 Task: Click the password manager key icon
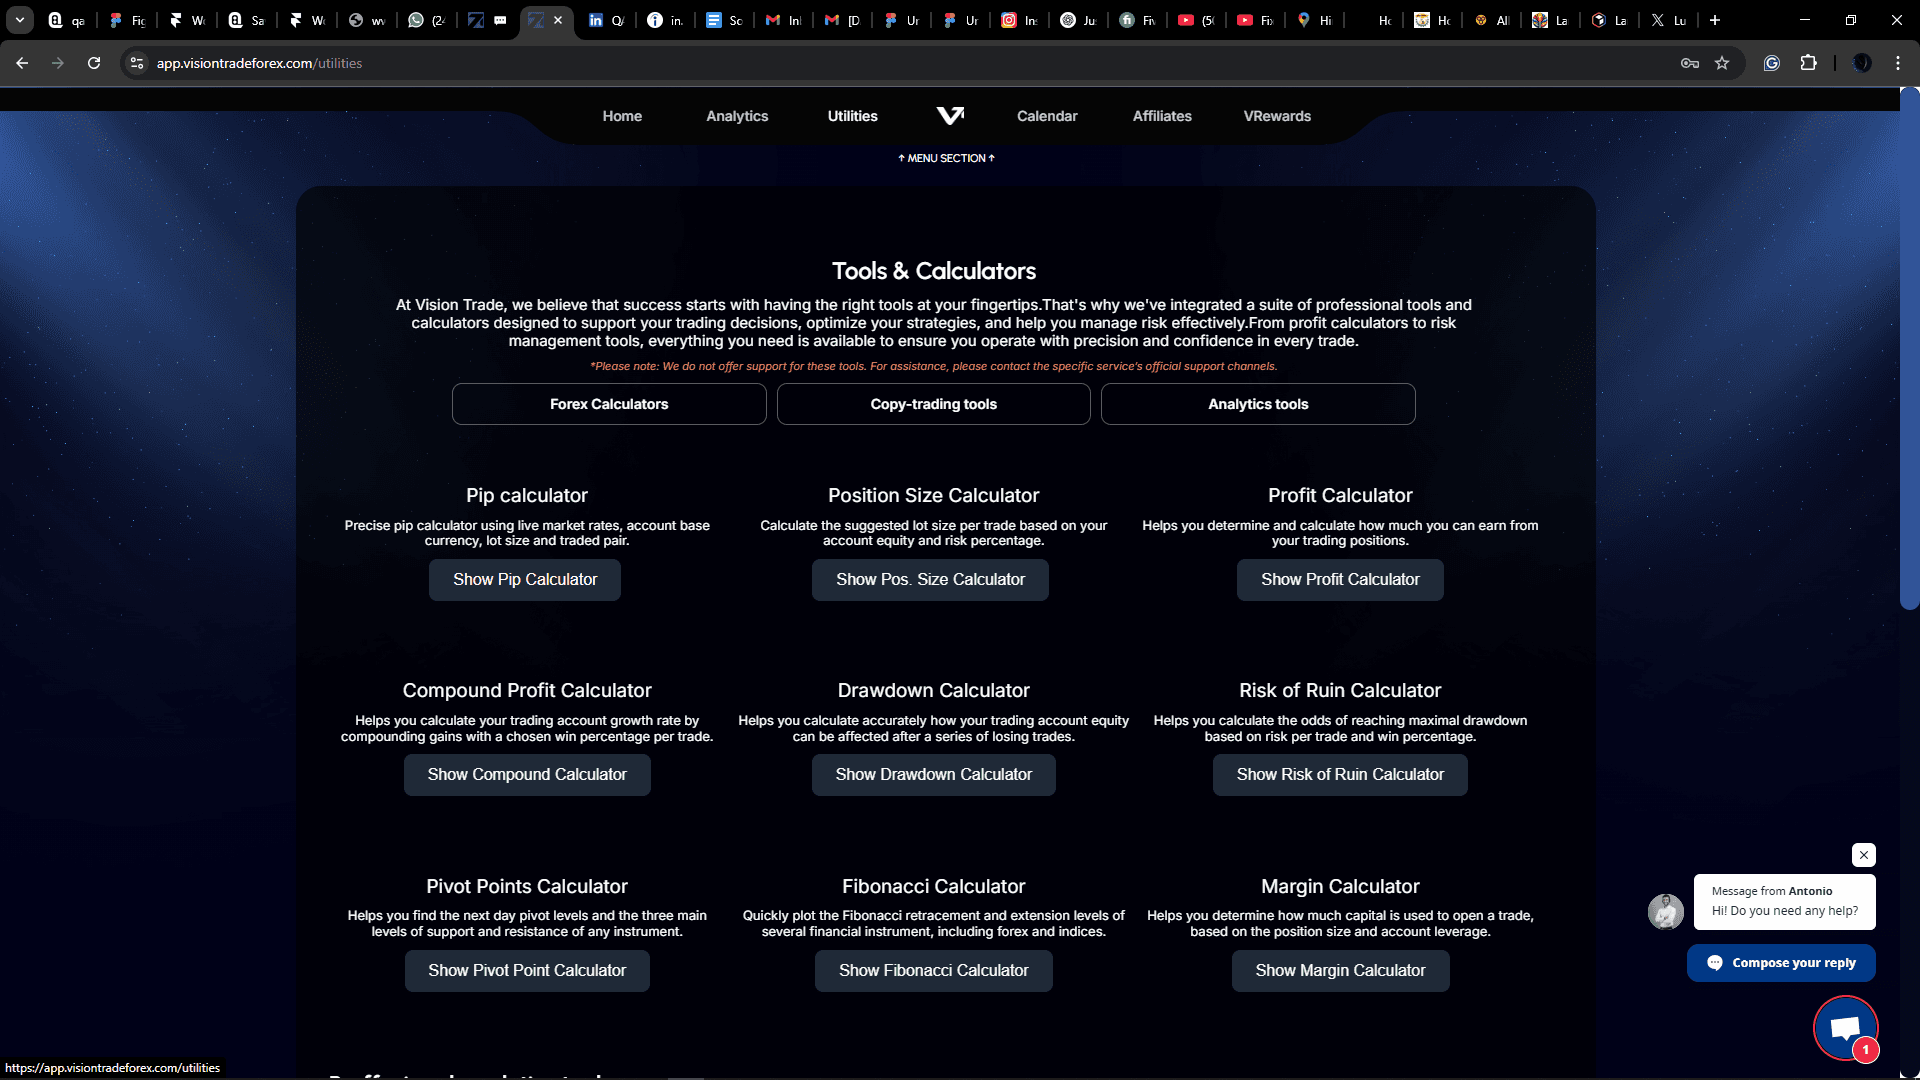click(1690, 63)
